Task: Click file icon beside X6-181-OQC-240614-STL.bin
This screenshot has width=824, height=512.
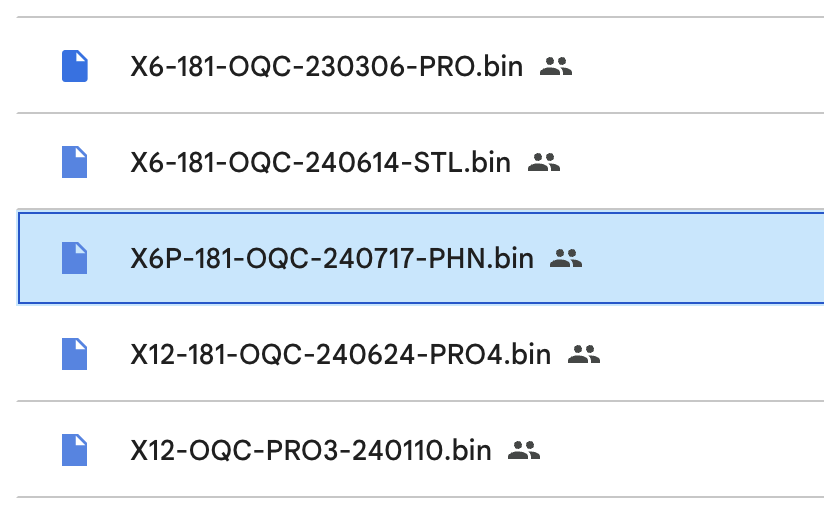Action: coord(75,162)
